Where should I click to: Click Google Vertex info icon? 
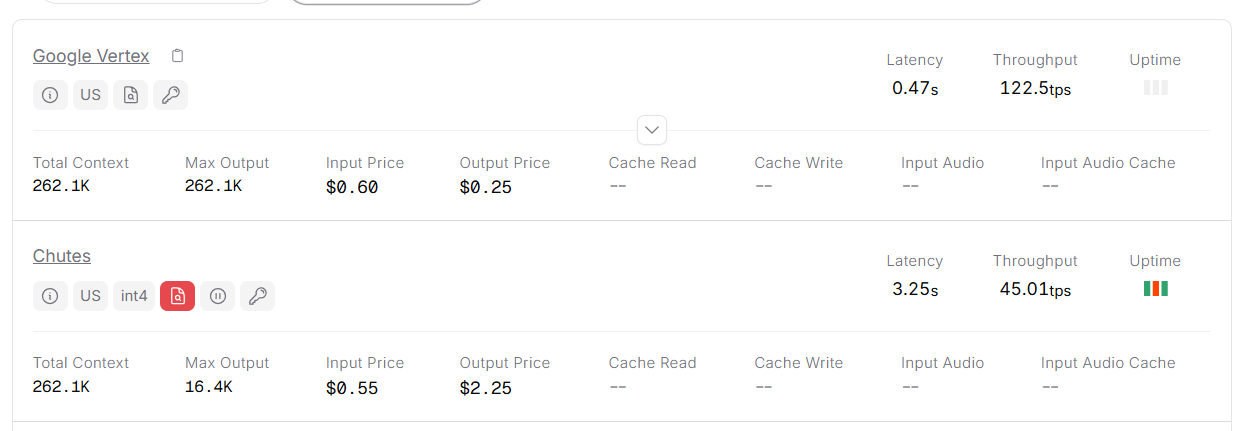(x=50, y=95)
